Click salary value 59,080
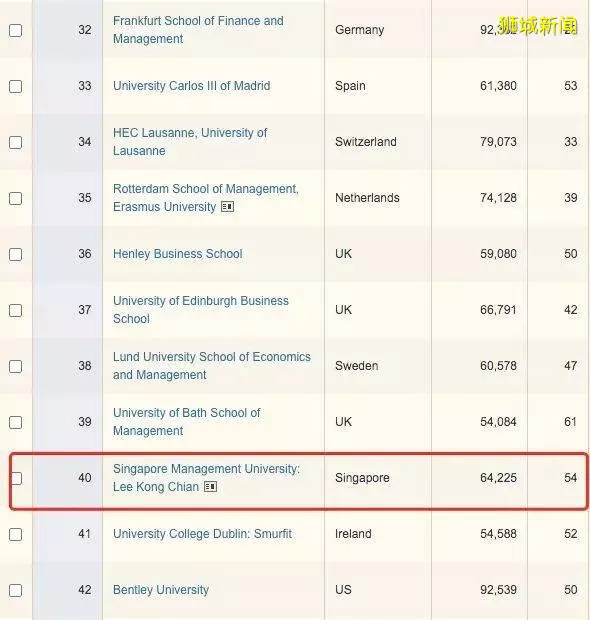This screenshot has height=620, width=590. pos(498,254)
